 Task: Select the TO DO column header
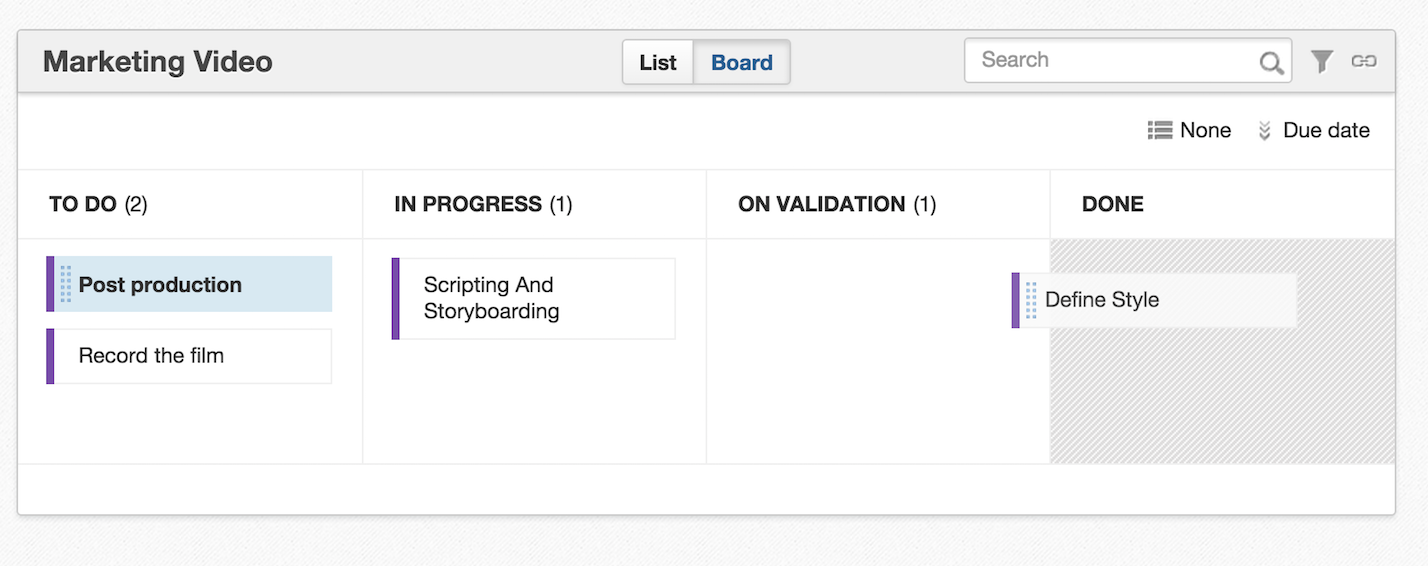[x=98, y=204]
